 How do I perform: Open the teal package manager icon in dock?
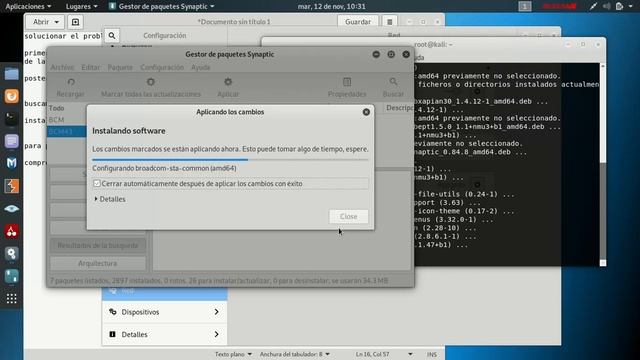(11, 276)
